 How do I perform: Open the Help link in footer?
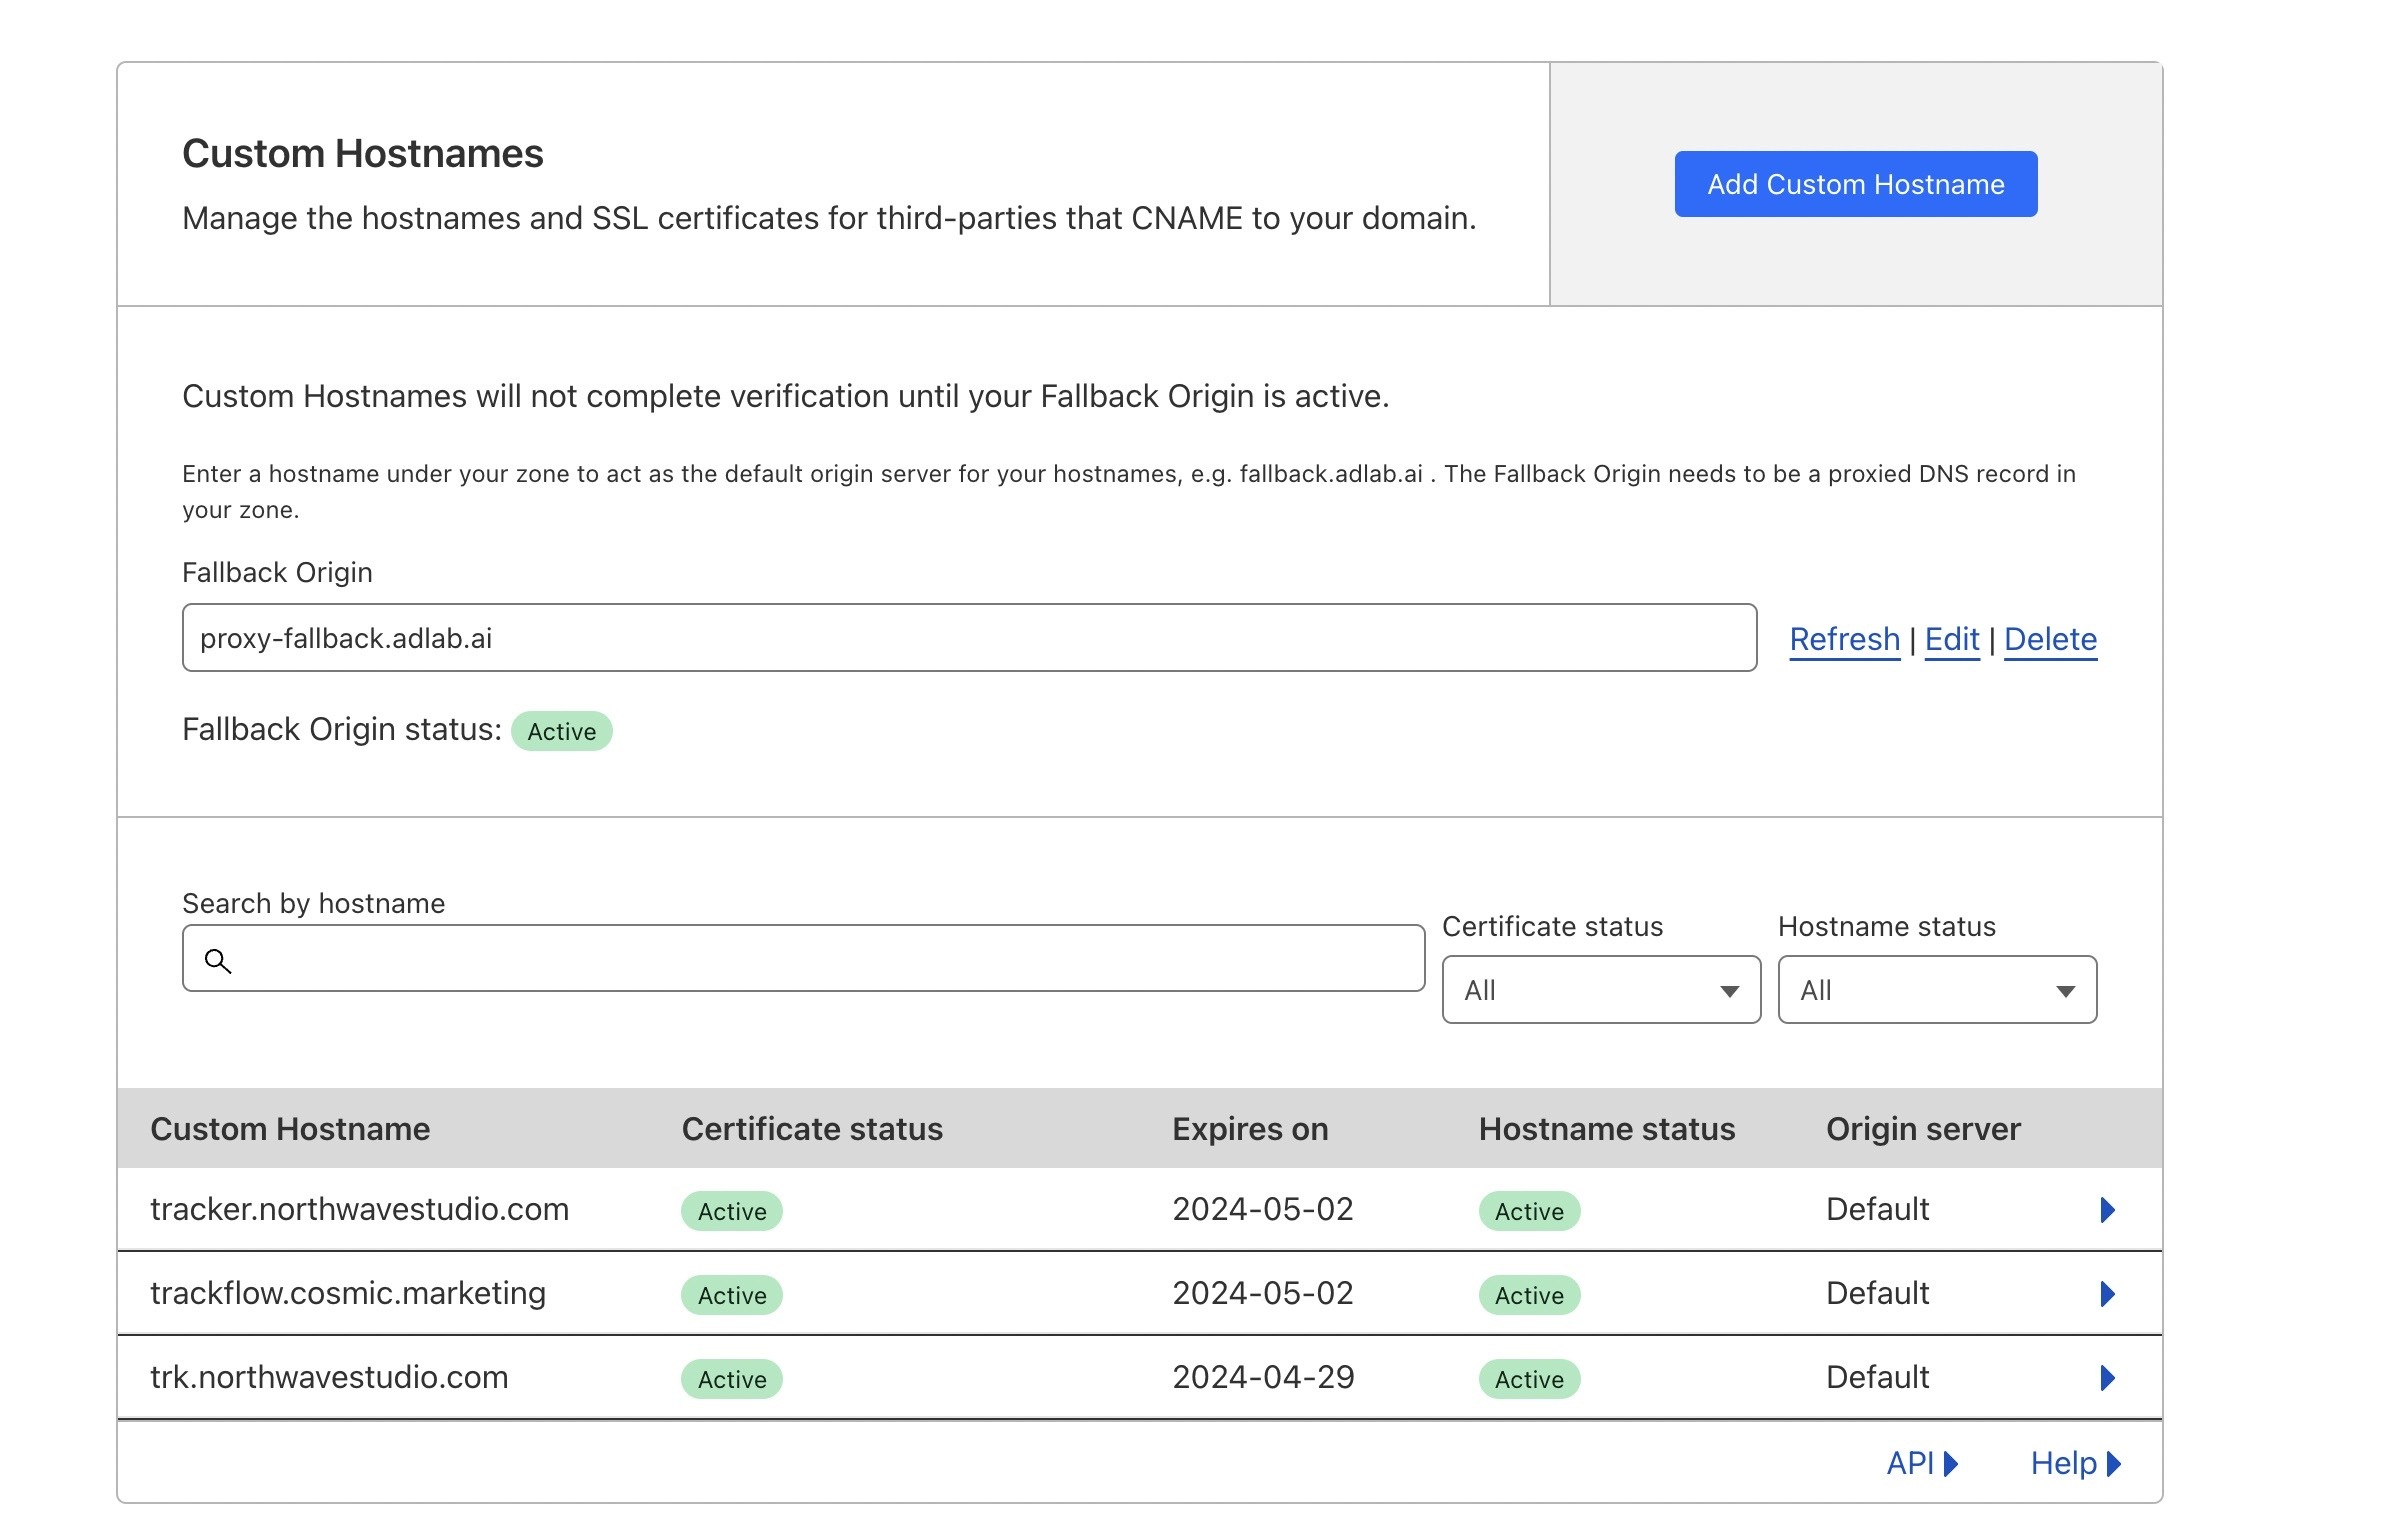(x=2075, y=1464)
